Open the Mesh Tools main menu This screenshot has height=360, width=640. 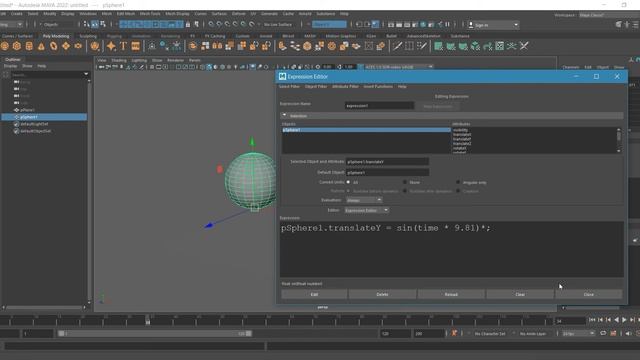pos(150,14)
